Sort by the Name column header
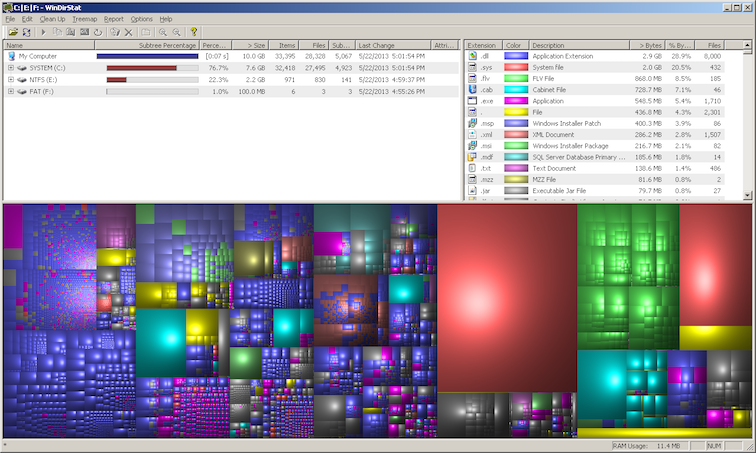This screenshot has width=756, height=453. pyautogui.click(x=49, y=45)
